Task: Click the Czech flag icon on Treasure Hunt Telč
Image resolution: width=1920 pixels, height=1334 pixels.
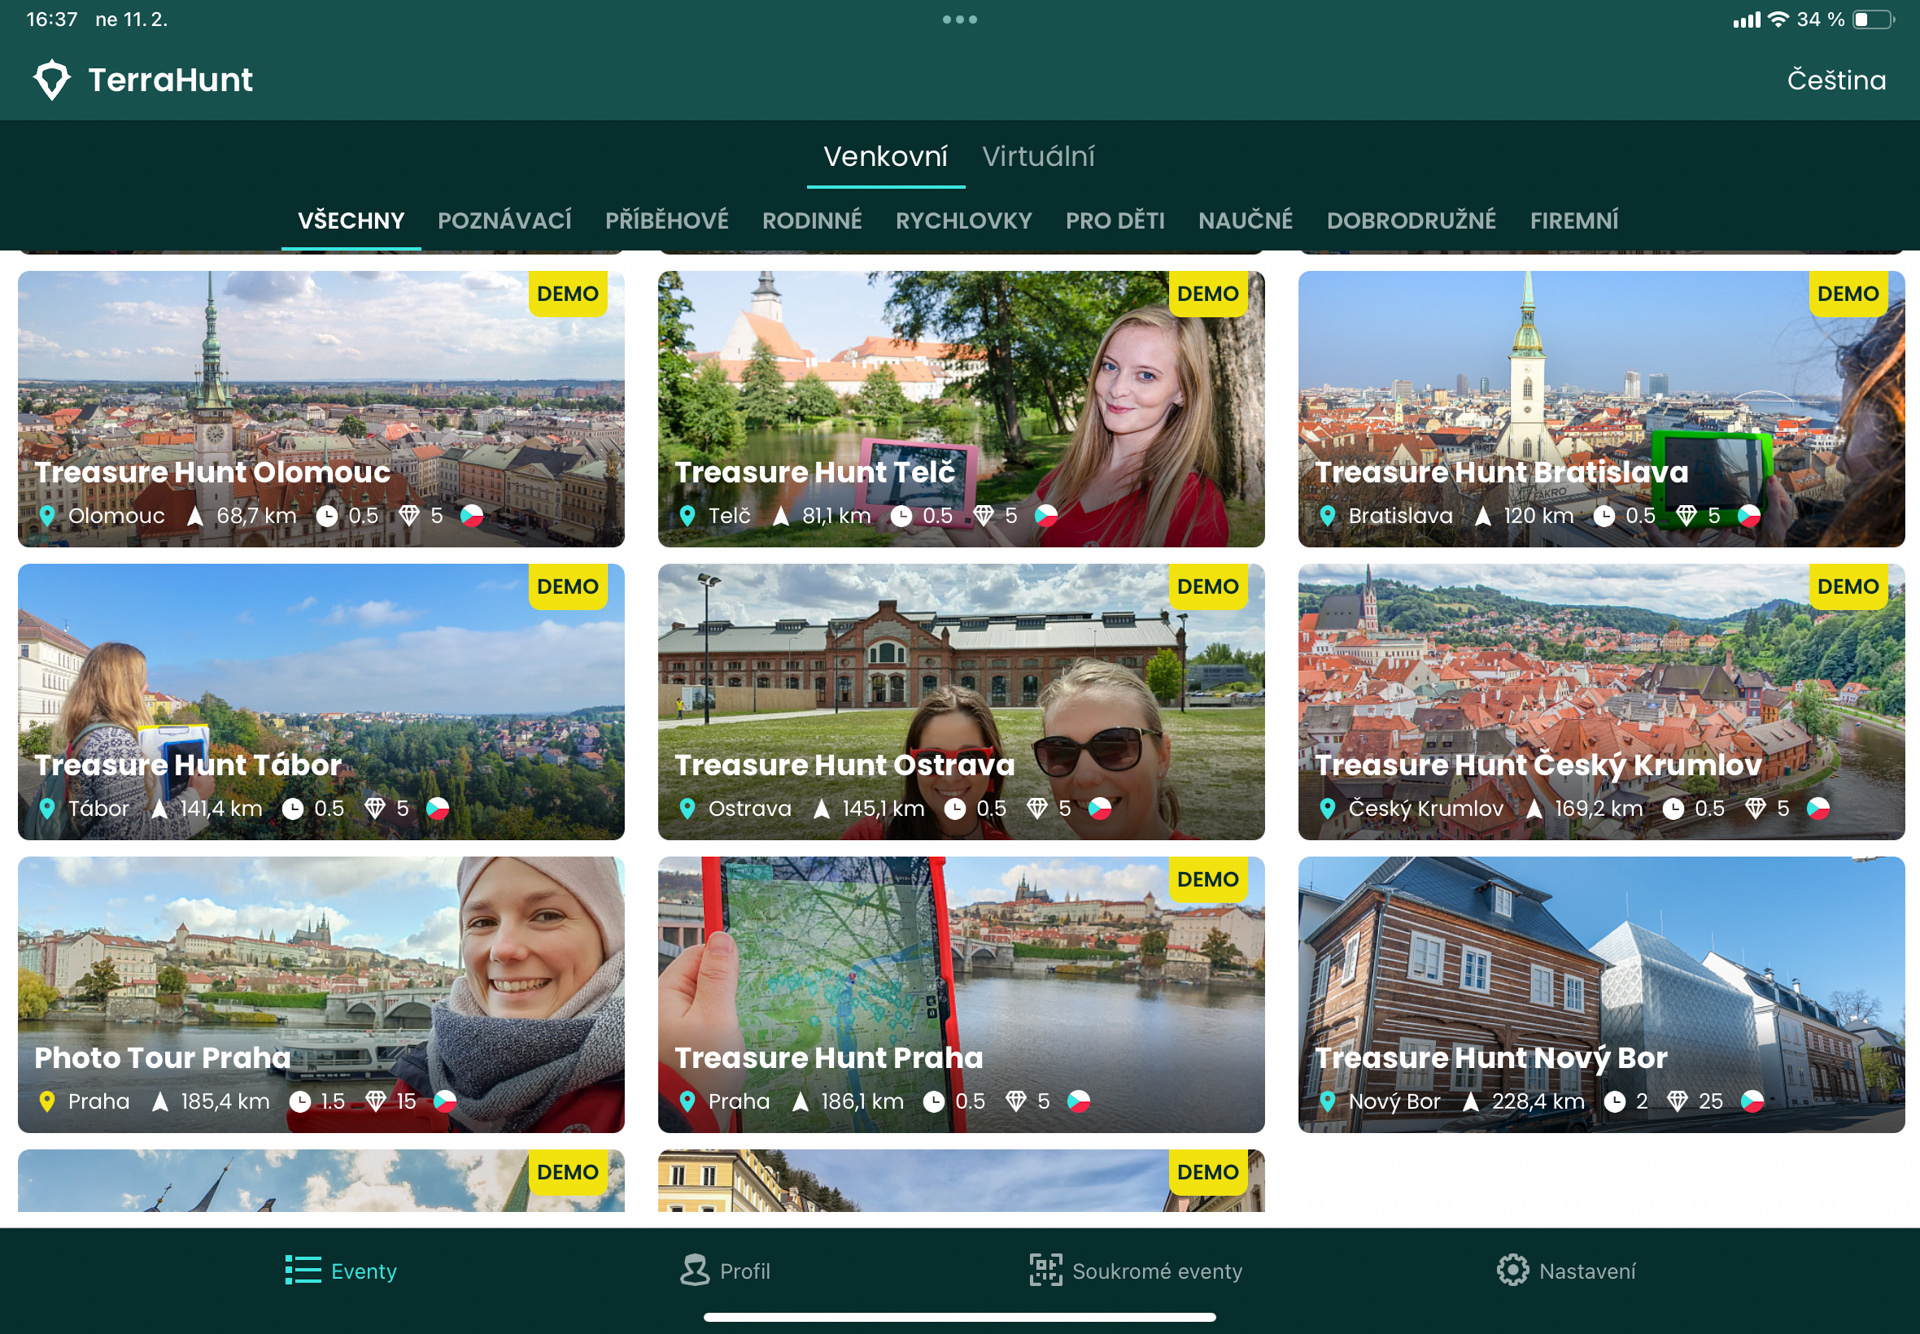Action: click(1047, 516)
